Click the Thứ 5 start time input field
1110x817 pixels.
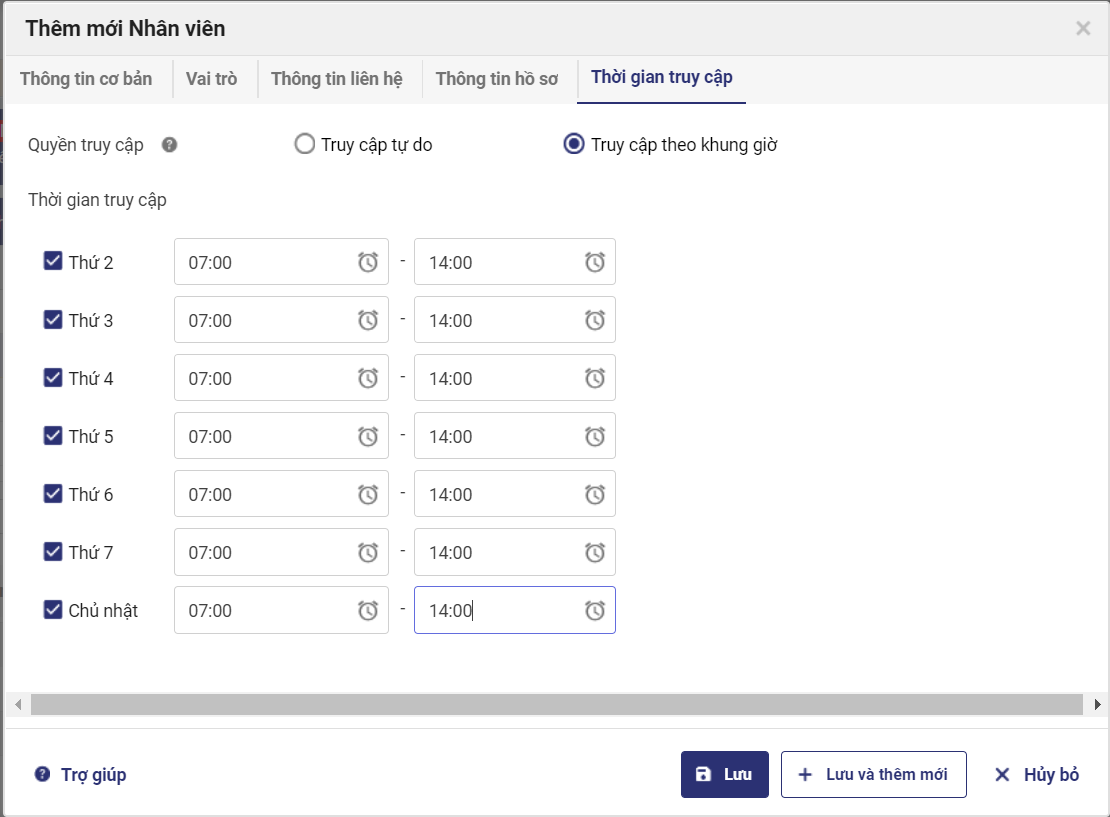tap(260, 436)
